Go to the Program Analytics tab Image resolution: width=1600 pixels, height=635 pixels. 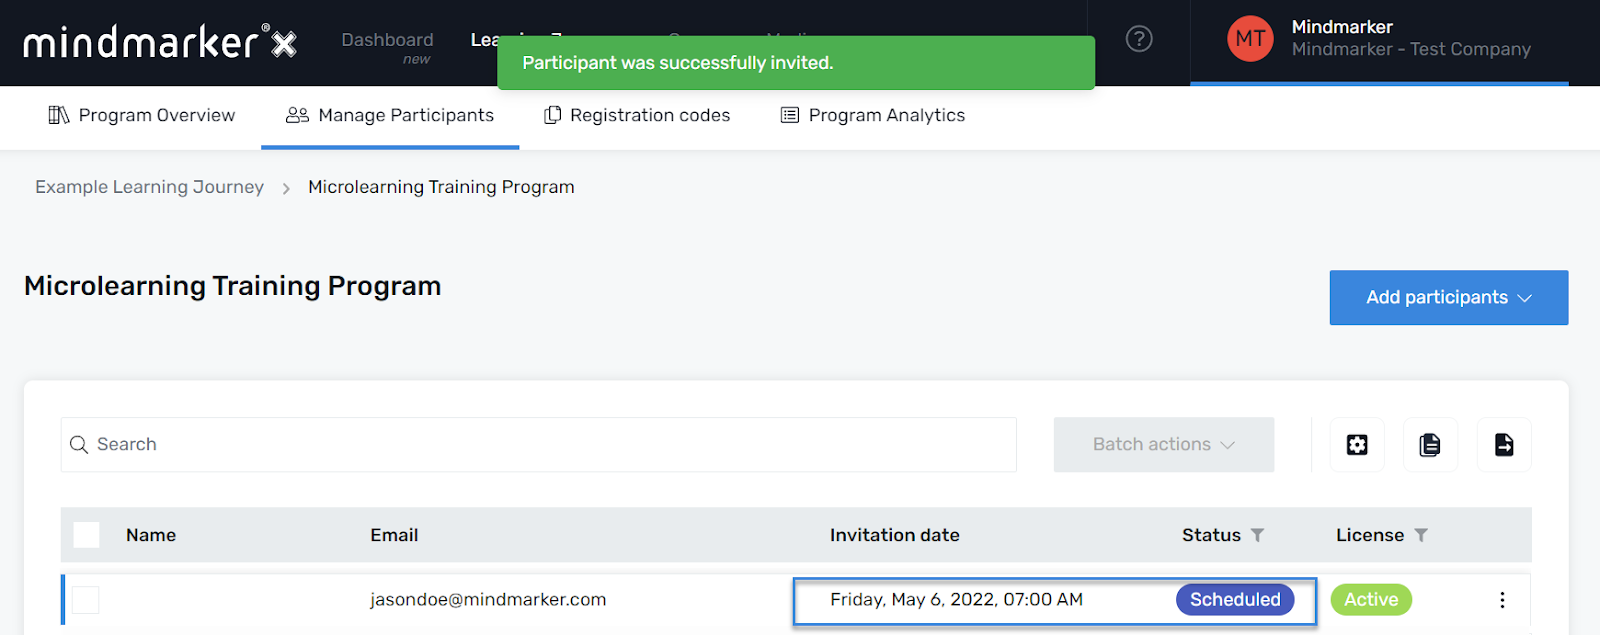(x=873, y=116)
